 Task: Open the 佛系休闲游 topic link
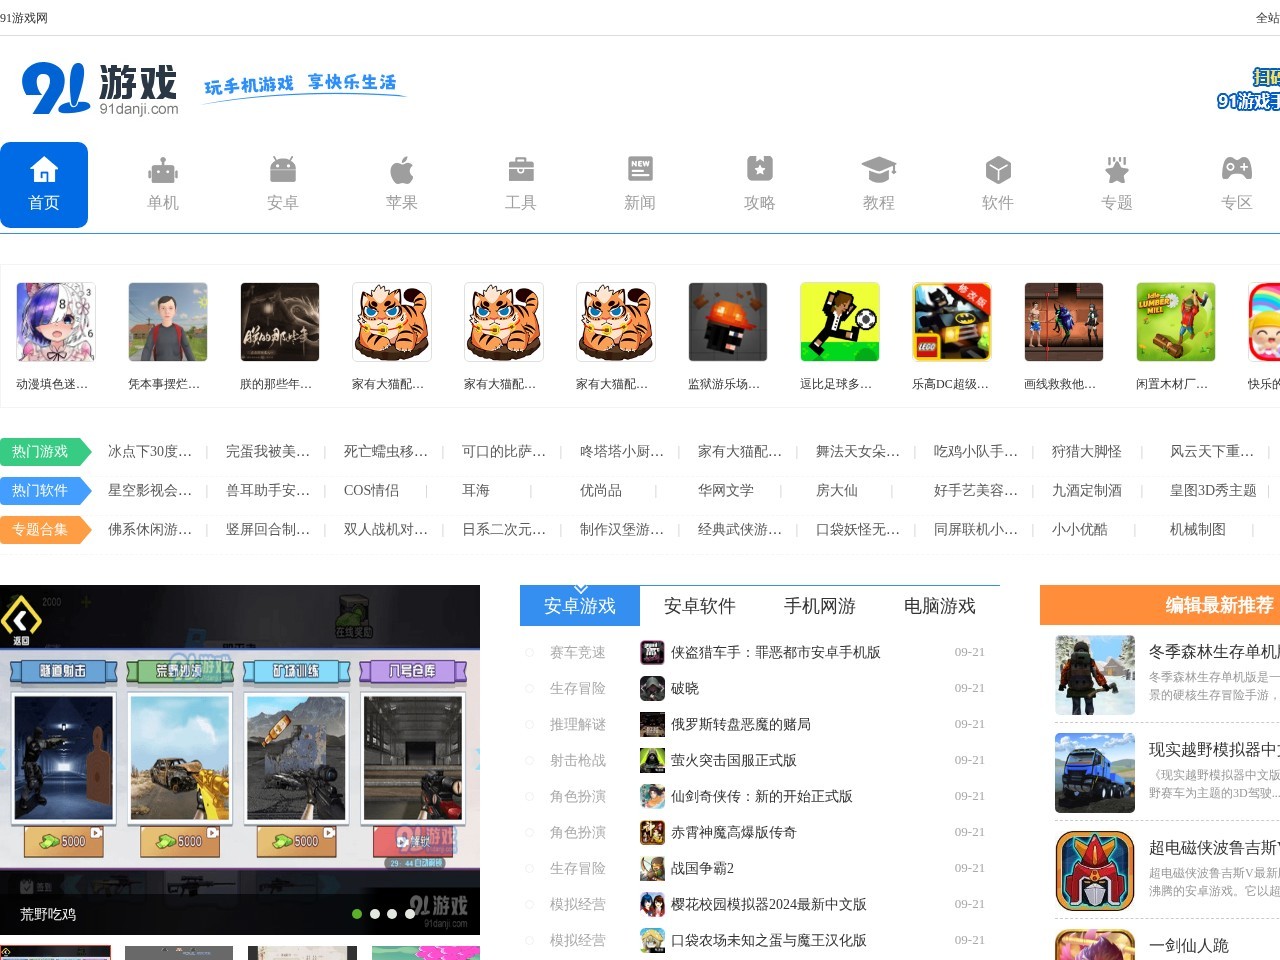(150, 530)
